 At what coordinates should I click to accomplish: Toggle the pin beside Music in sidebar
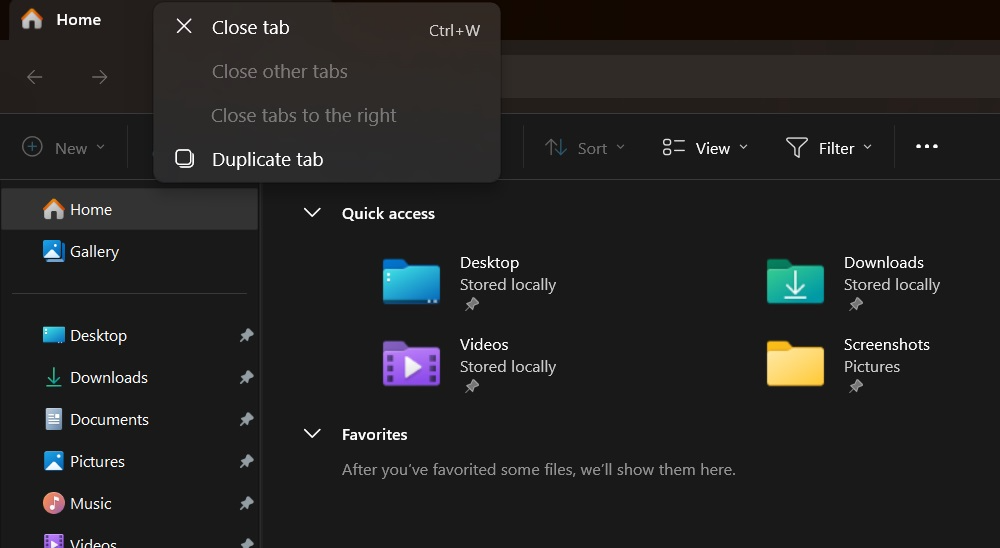coord(246,504)
